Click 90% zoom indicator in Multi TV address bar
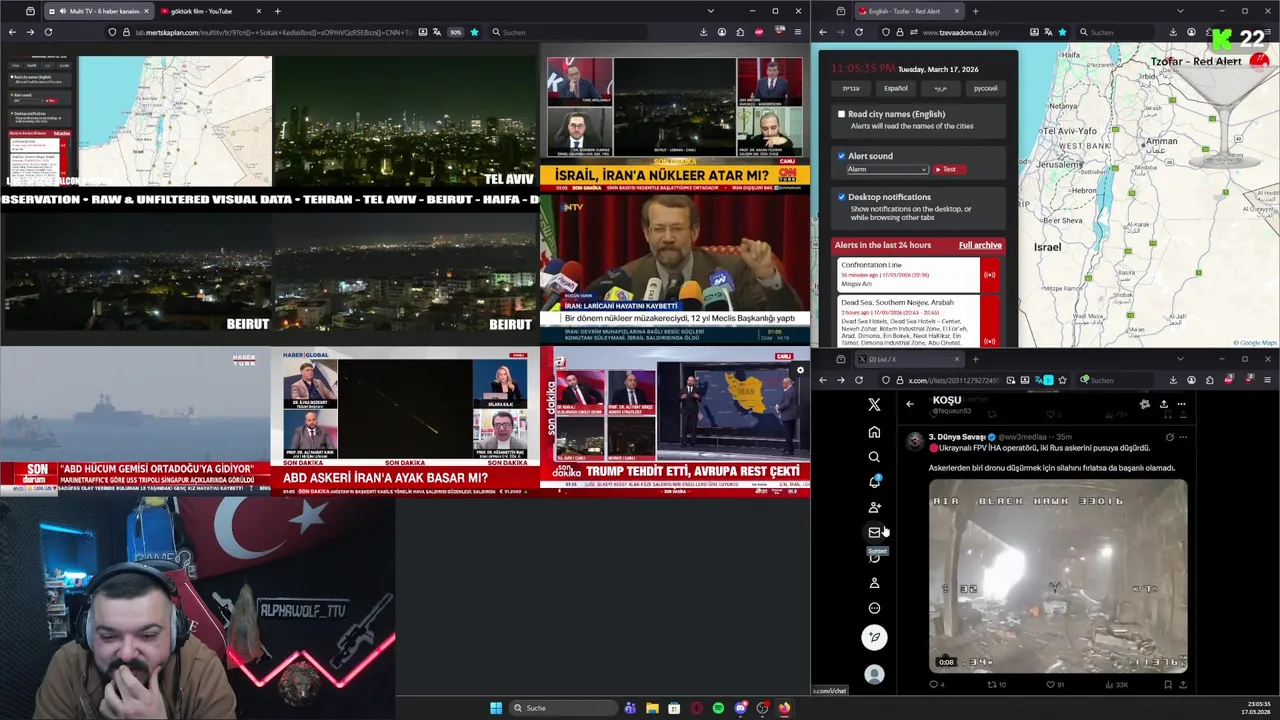 (x=455, y=32)
